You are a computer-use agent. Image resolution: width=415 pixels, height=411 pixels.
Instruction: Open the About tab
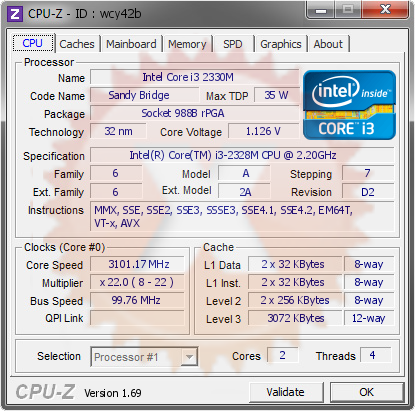point(328,44)
